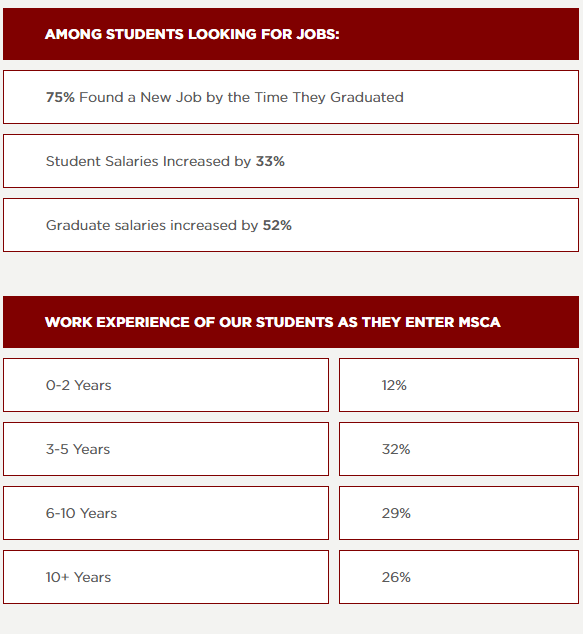583x634 pixels.
Task: Click the 26% value cell
Action: click(x=459, y=577)
